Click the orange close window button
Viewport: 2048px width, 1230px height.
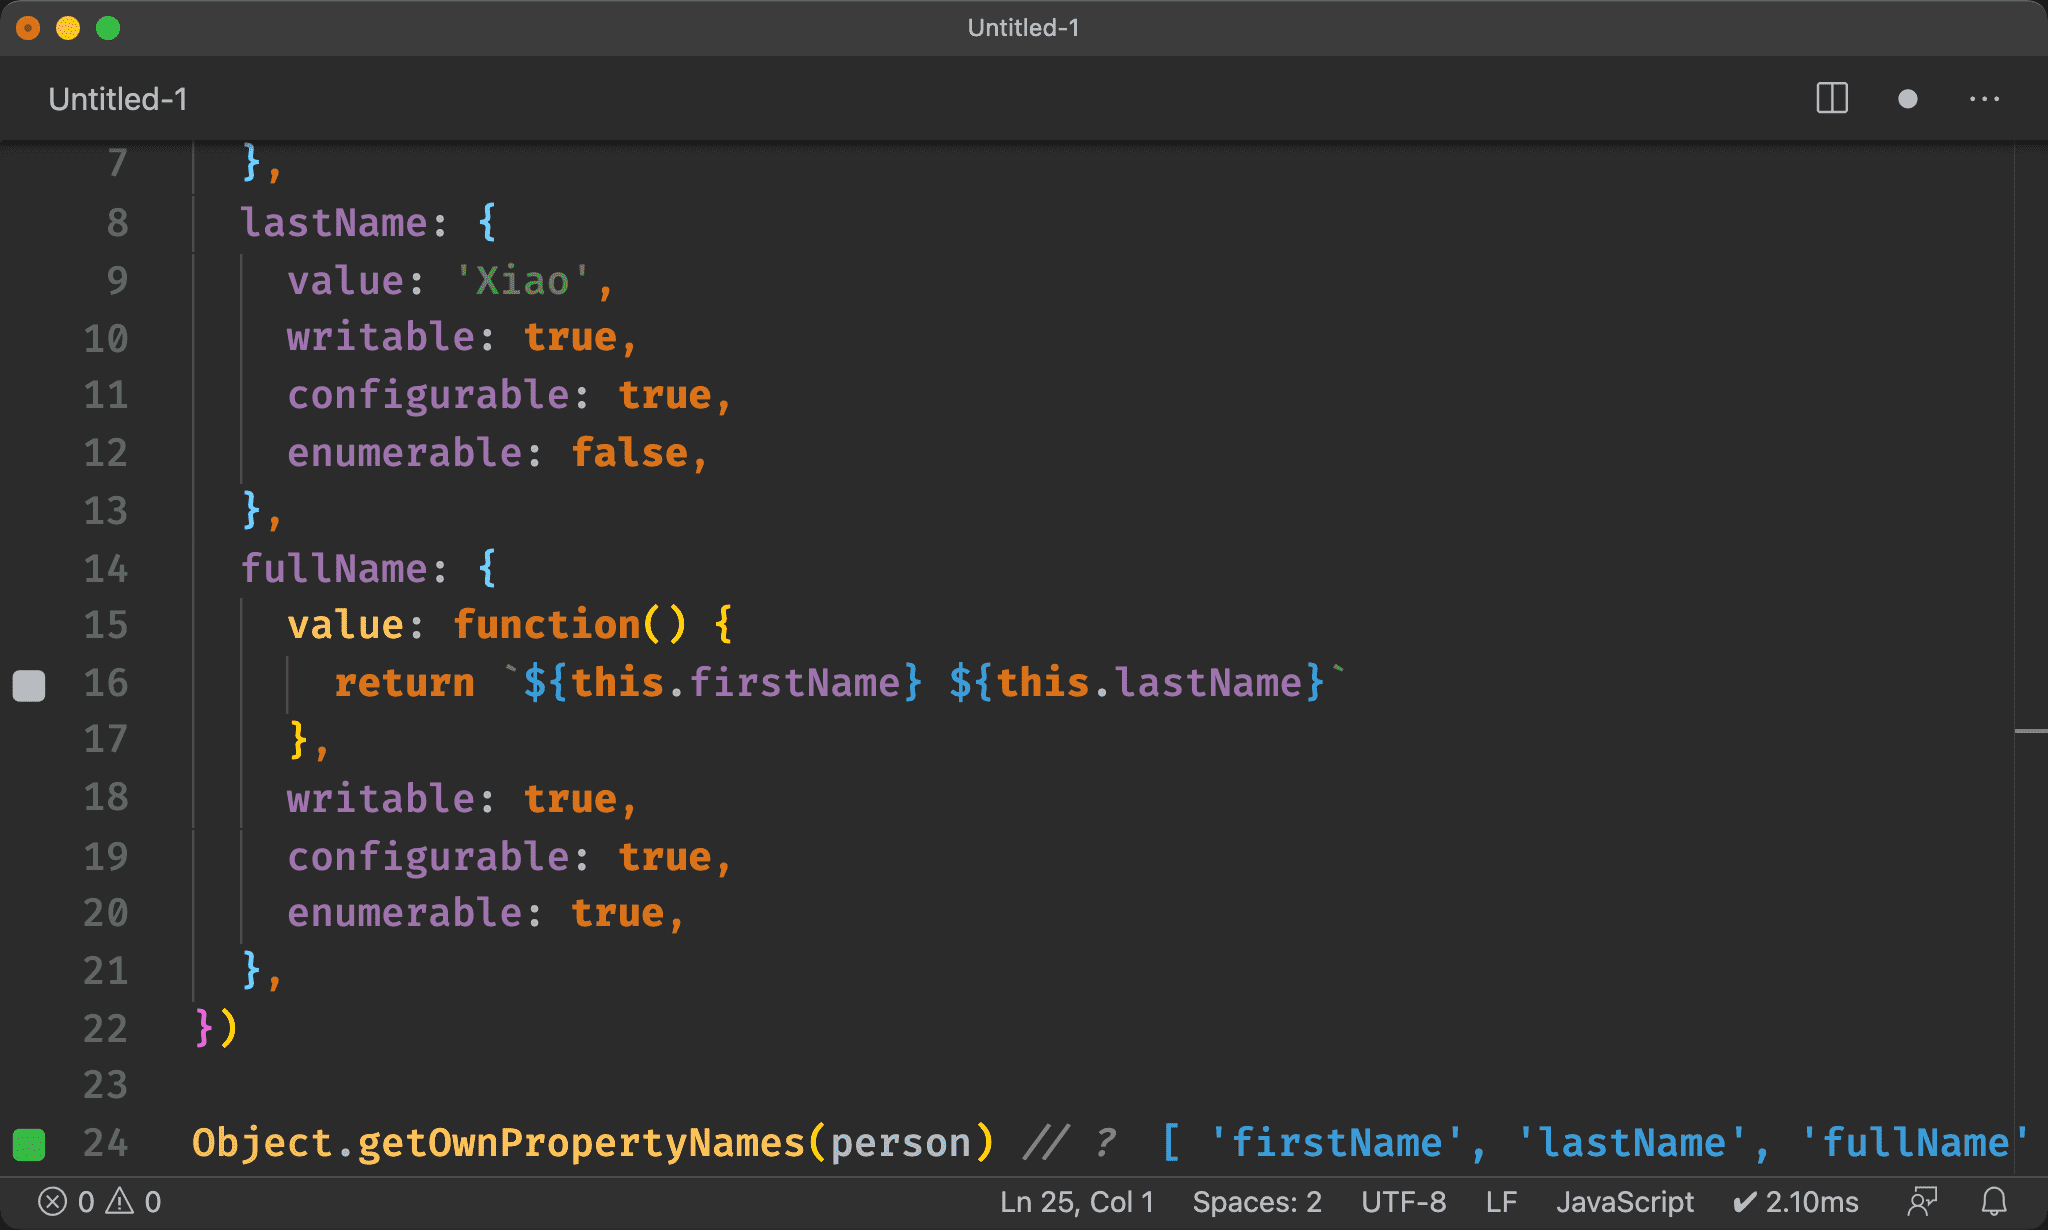point(28,28)
